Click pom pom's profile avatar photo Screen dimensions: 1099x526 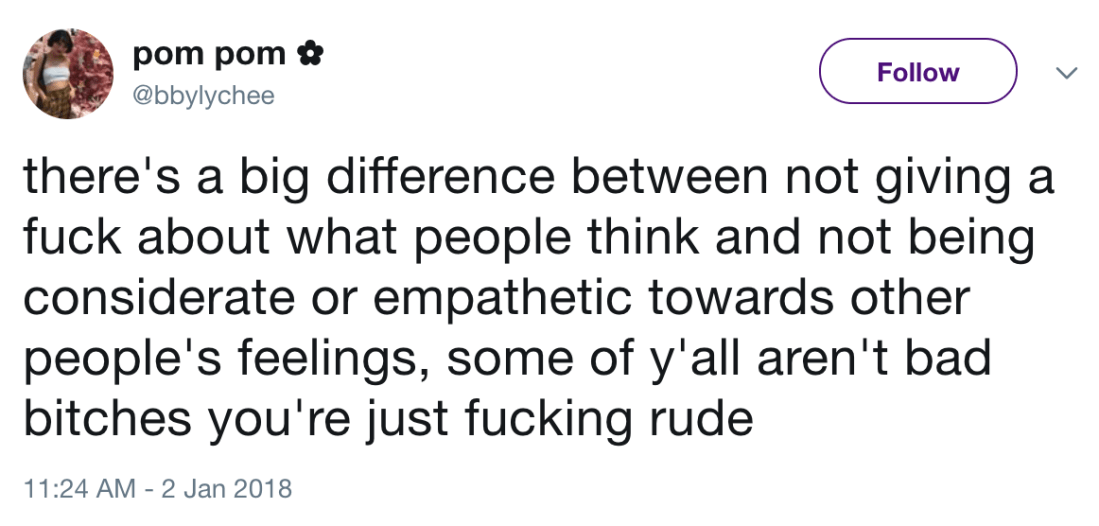[x=68, y=73]
